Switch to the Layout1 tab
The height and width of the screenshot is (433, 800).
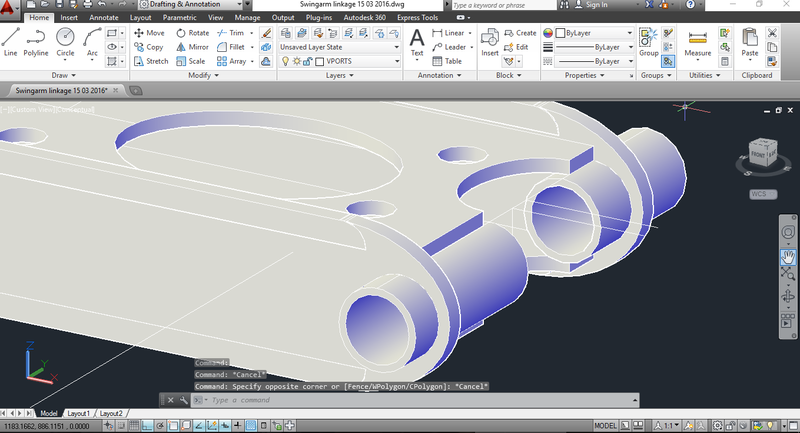[79, 413]
